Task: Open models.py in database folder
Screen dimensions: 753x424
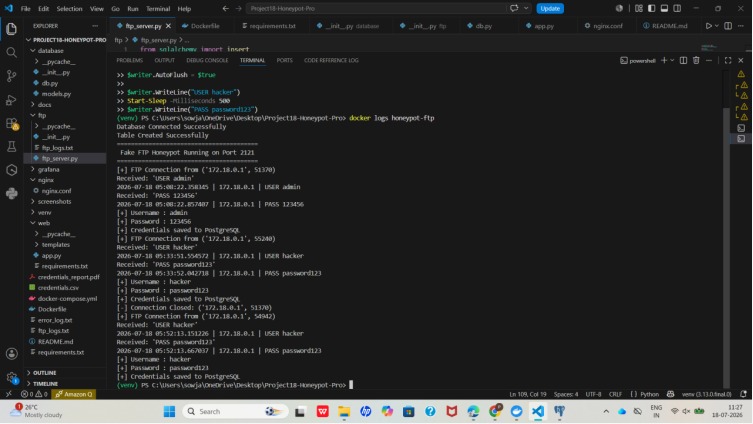Action: click(56, 94)
